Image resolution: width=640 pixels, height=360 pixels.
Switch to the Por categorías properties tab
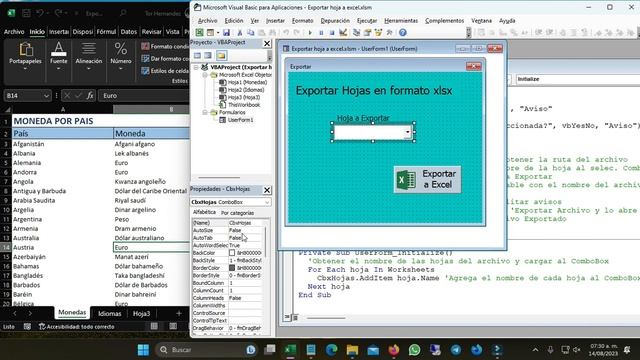pos(237,213)
